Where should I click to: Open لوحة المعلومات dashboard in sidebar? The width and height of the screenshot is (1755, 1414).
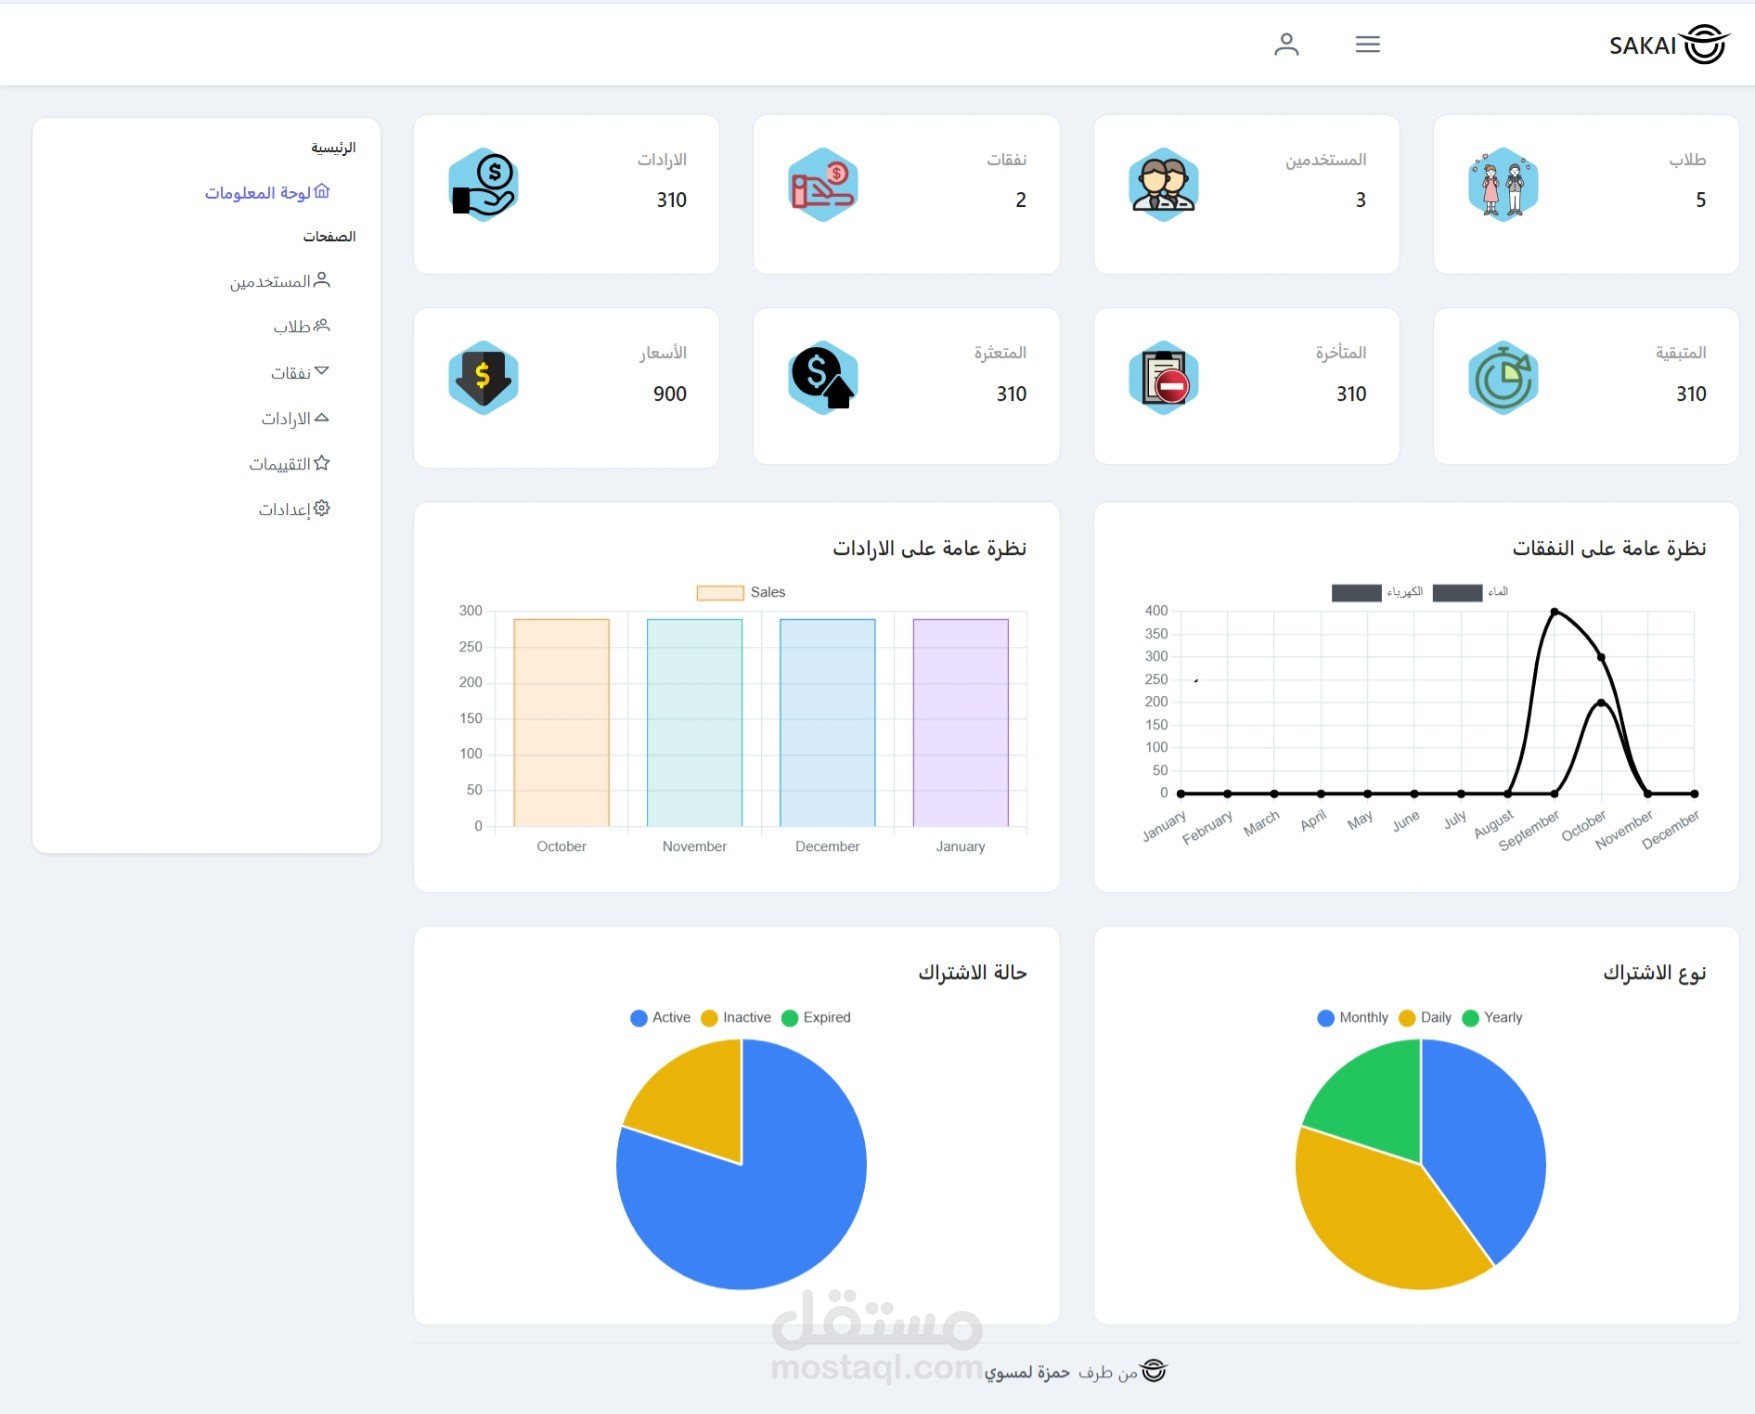click(267, 192)
